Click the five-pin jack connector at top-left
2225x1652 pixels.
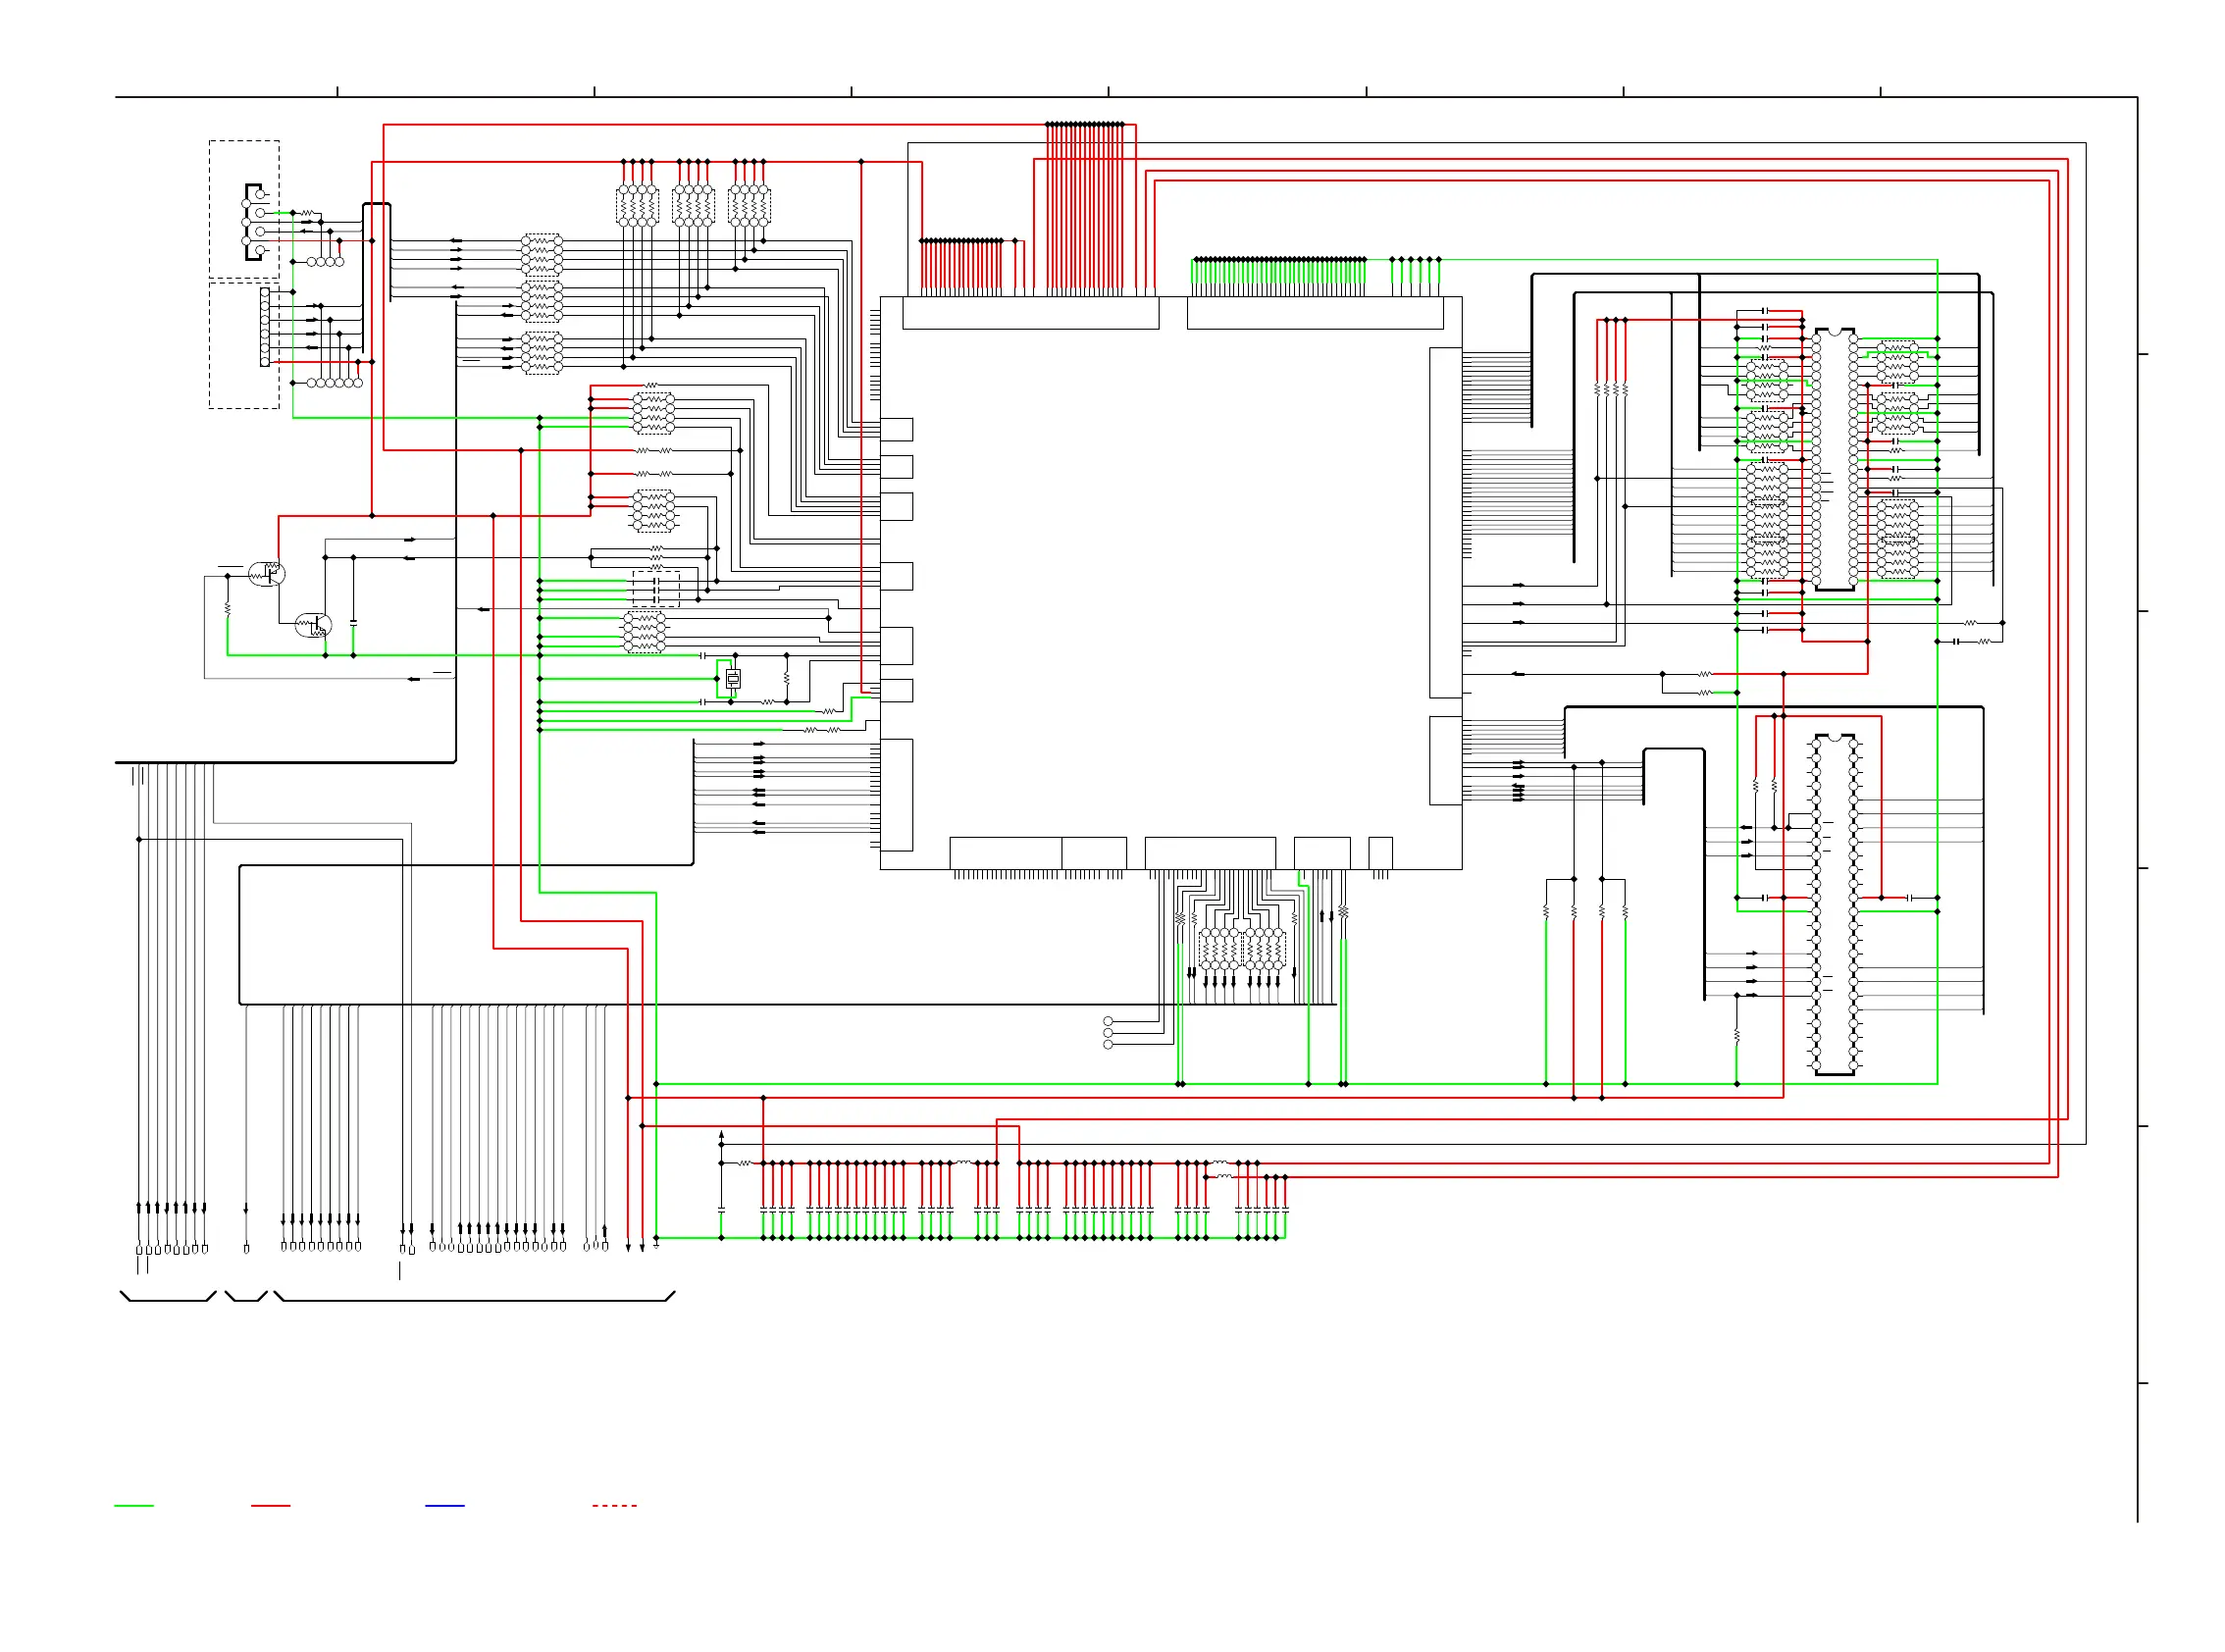pyautogui.click(x=253, y=221)
